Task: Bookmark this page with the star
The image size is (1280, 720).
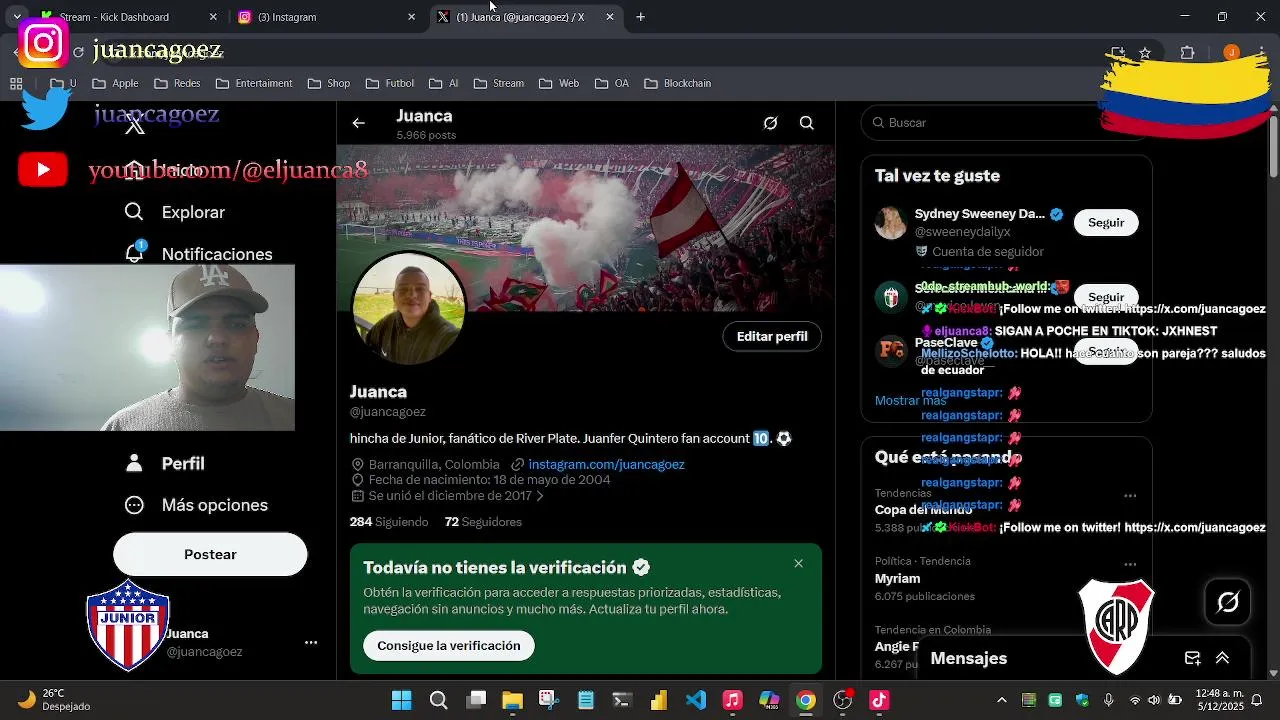Action: tap(1145, 53)
